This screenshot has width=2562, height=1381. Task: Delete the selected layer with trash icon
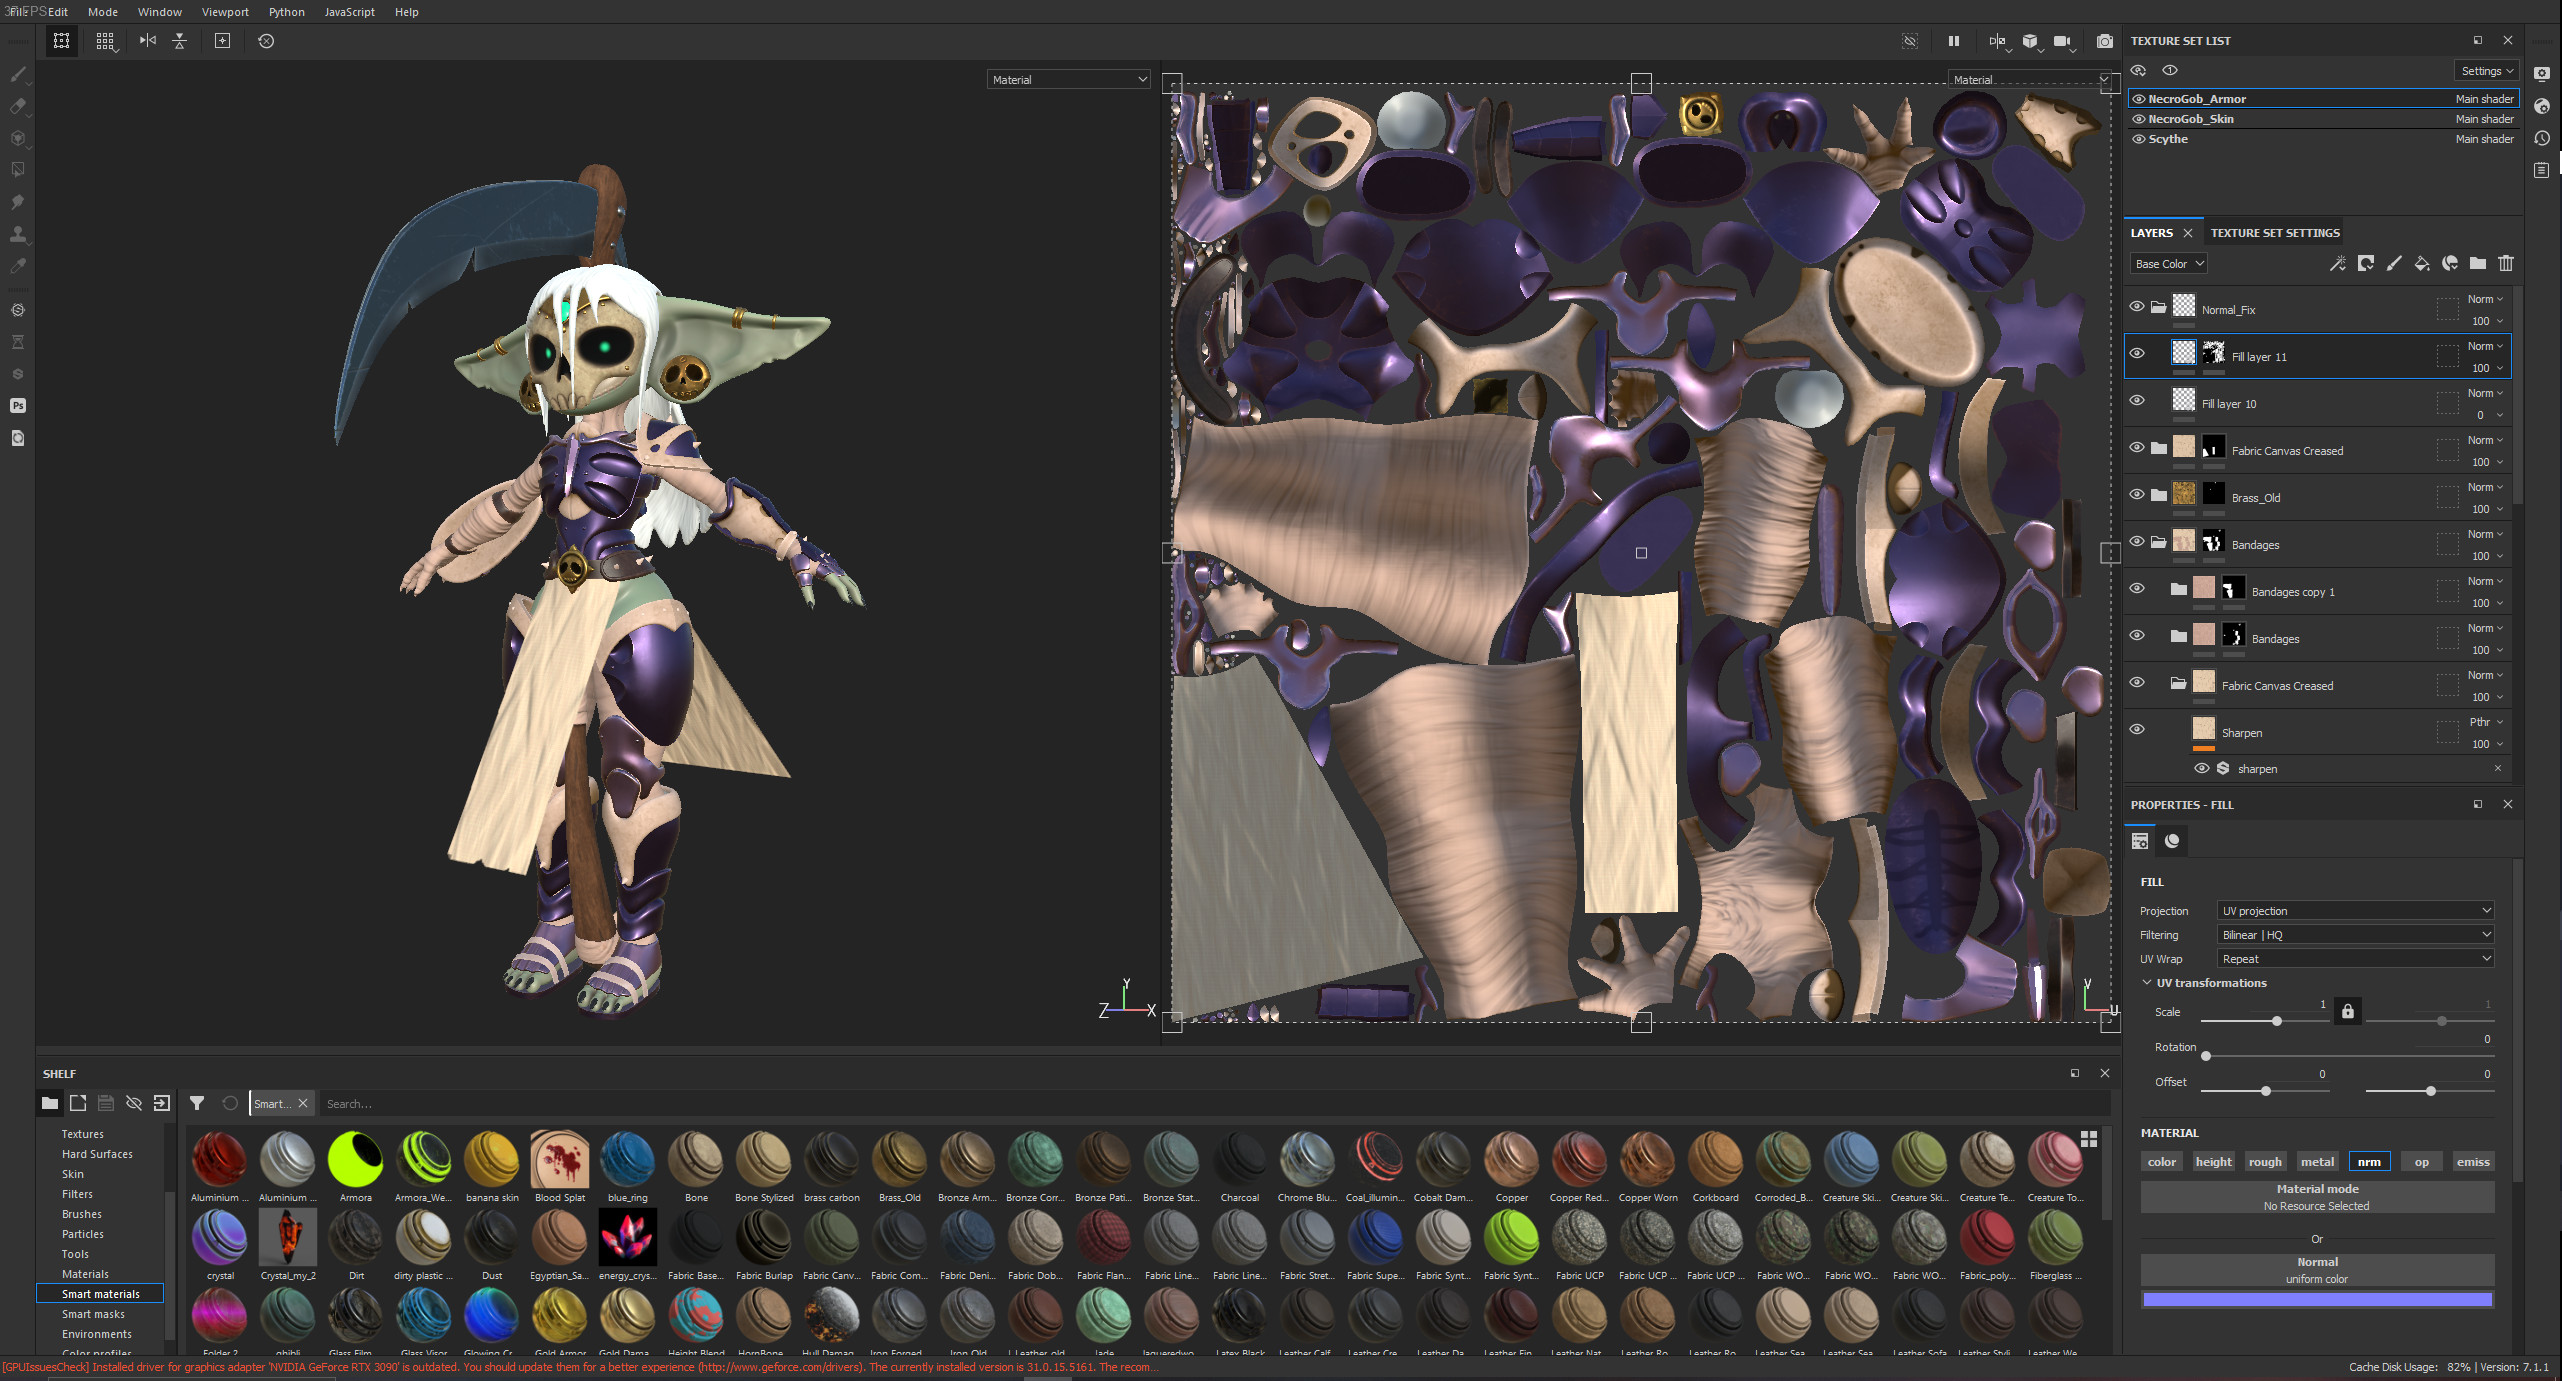pos(2506,263)
